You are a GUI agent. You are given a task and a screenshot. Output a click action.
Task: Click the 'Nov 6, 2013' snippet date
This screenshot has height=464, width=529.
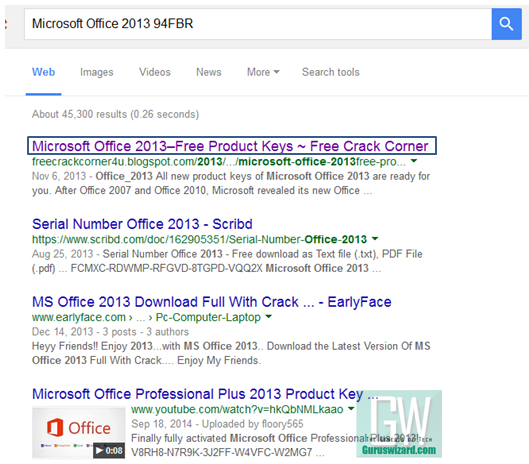click(x=59, y=176)
